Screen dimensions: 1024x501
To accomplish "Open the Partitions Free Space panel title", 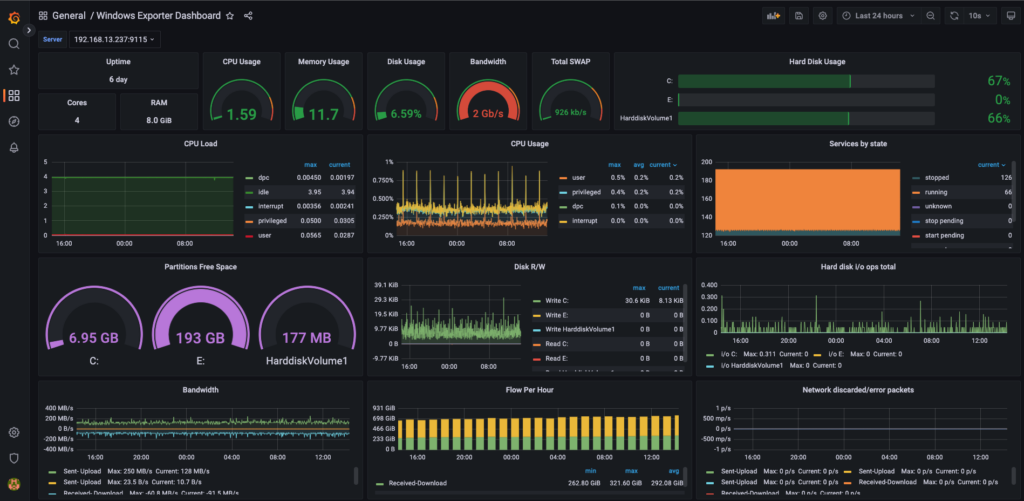I will click(200, 267).
